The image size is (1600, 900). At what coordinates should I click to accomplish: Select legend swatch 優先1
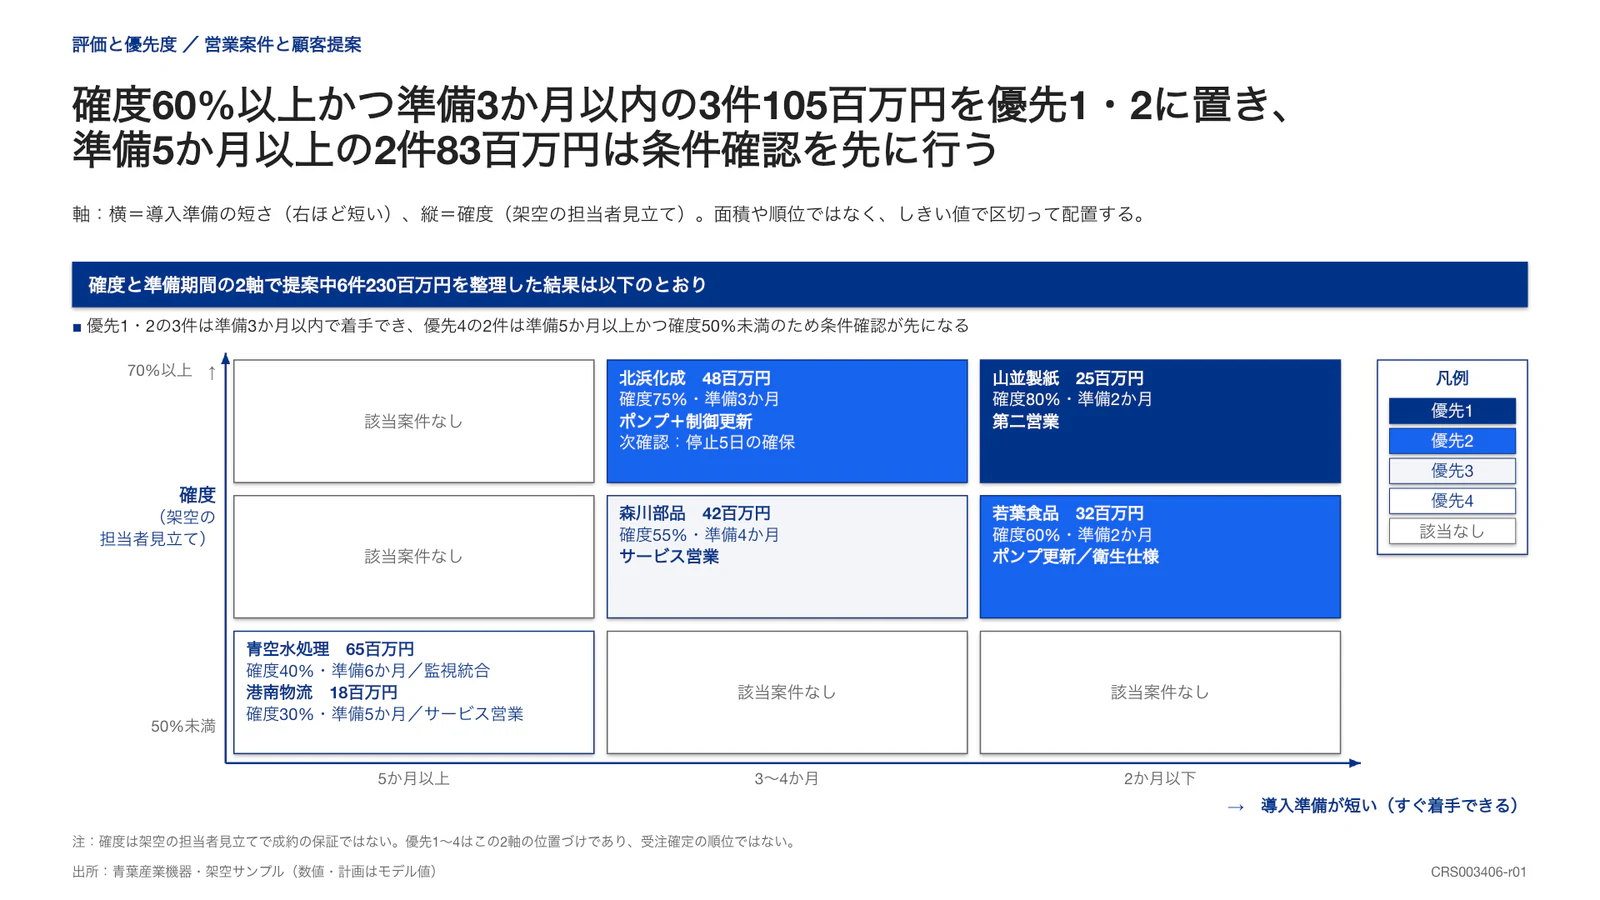pos(1452,411)
